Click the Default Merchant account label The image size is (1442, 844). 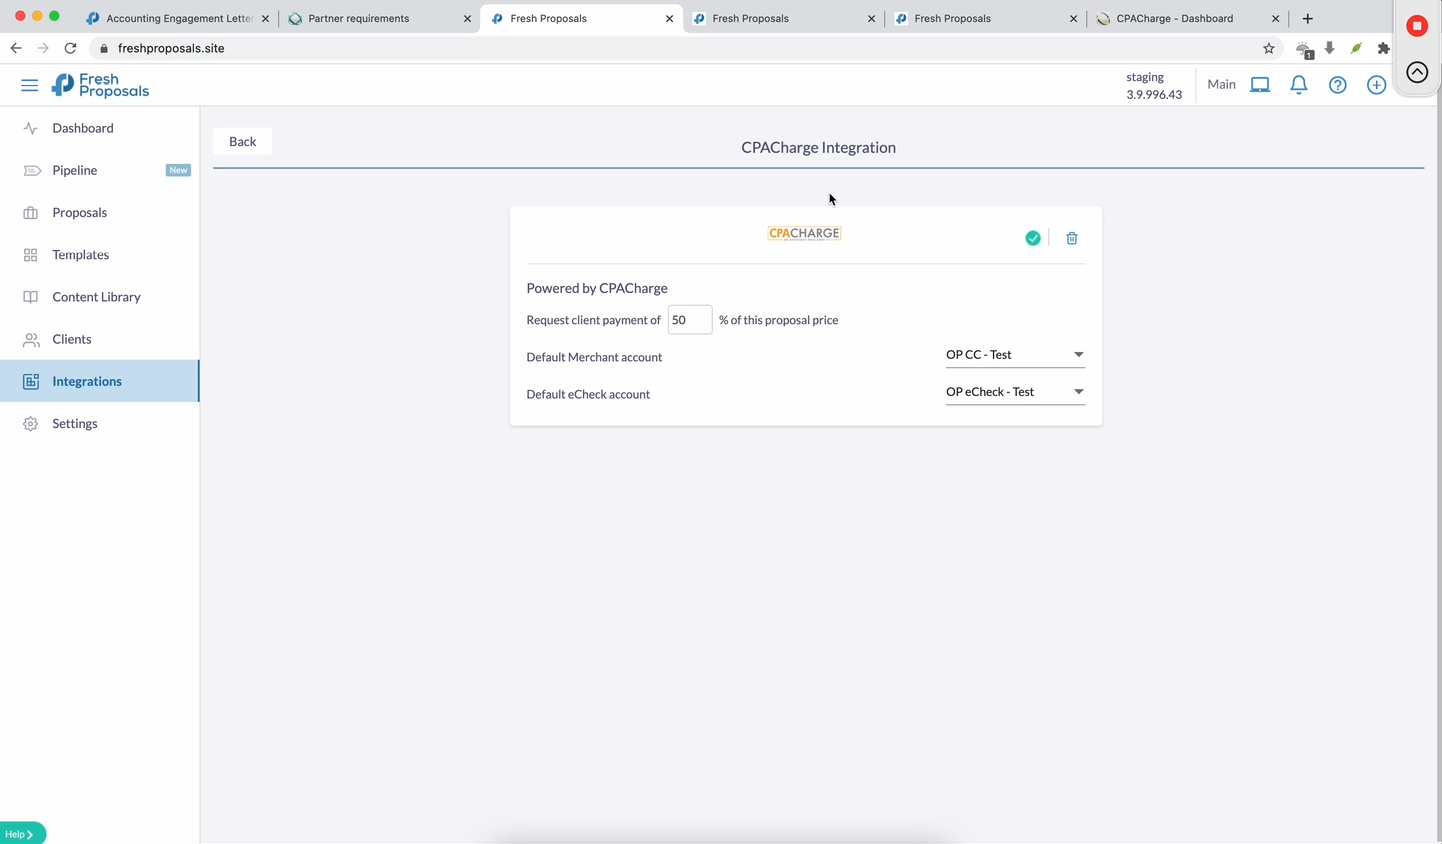tap(594, 357)
